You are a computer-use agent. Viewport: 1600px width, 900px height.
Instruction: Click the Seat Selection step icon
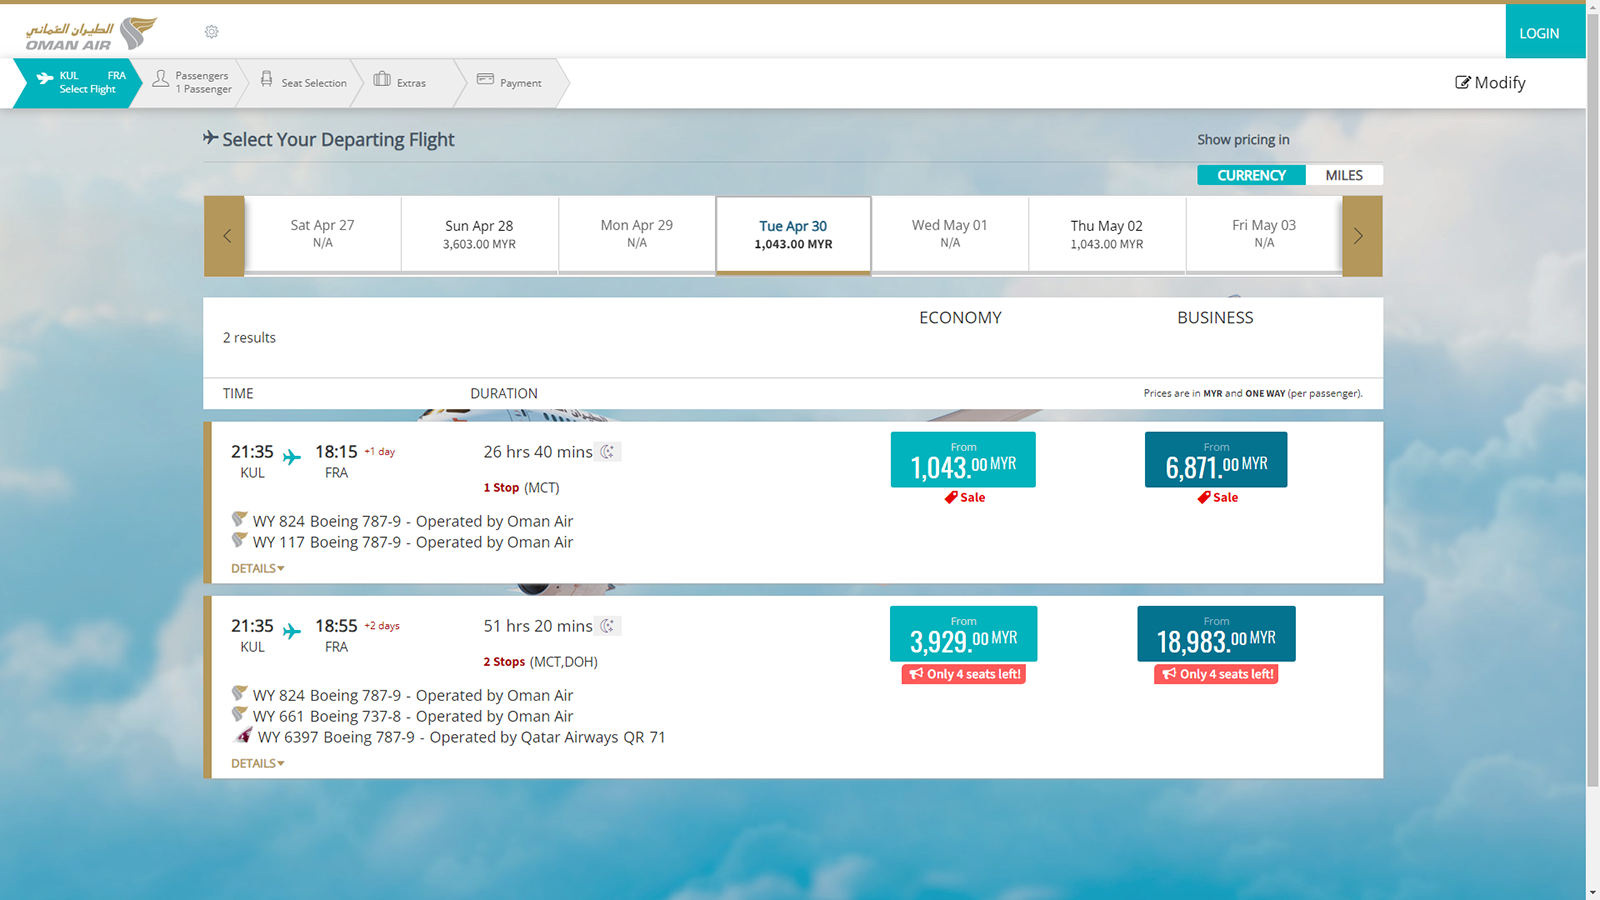click(266, 79)
